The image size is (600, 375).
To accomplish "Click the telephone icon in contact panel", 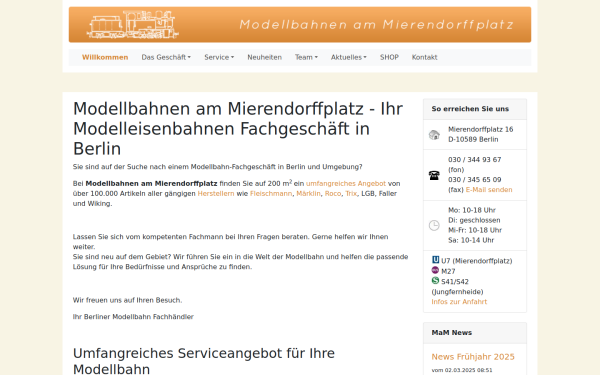I will [434, 175].
